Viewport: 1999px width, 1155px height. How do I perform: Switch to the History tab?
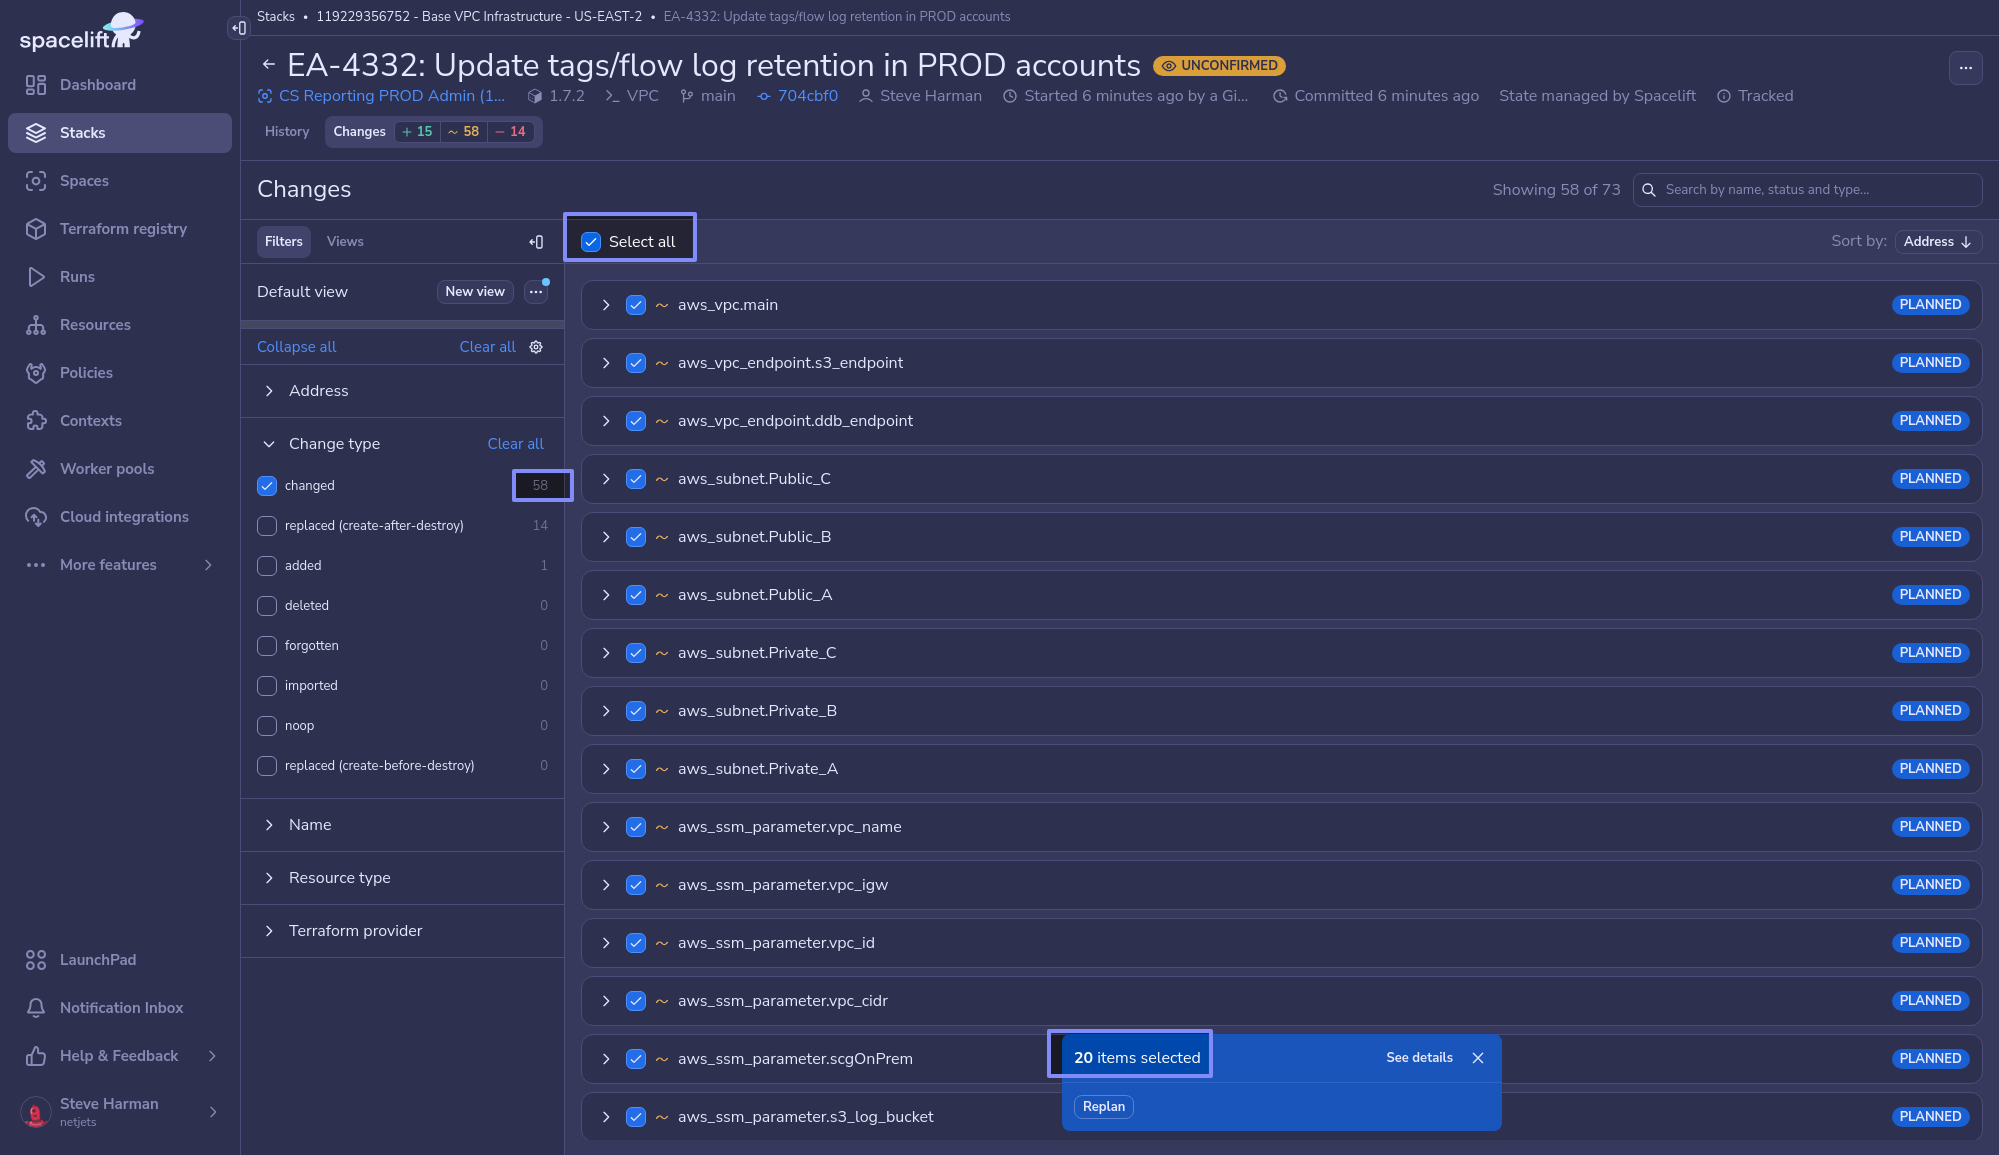pyautogui.click(x=287, y=132)
